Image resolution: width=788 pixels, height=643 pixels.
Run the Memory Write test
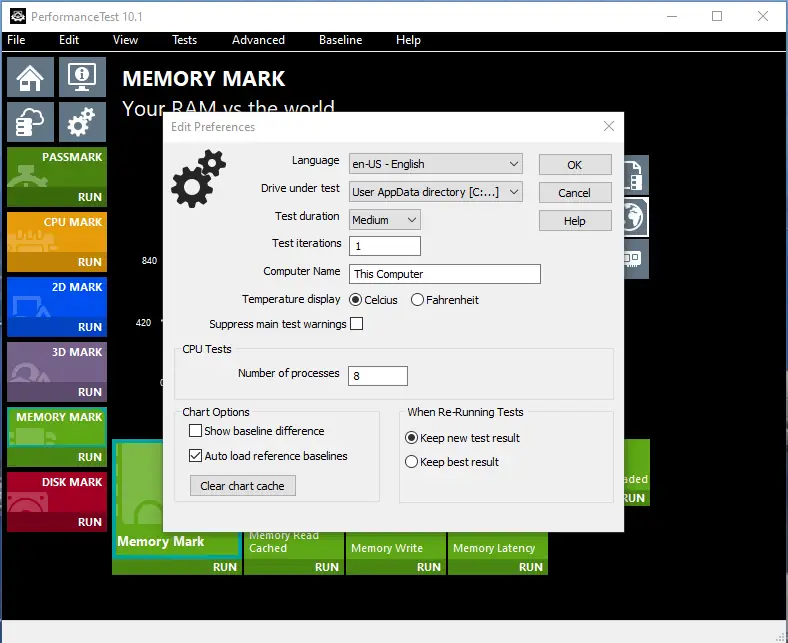pos(429,567)
